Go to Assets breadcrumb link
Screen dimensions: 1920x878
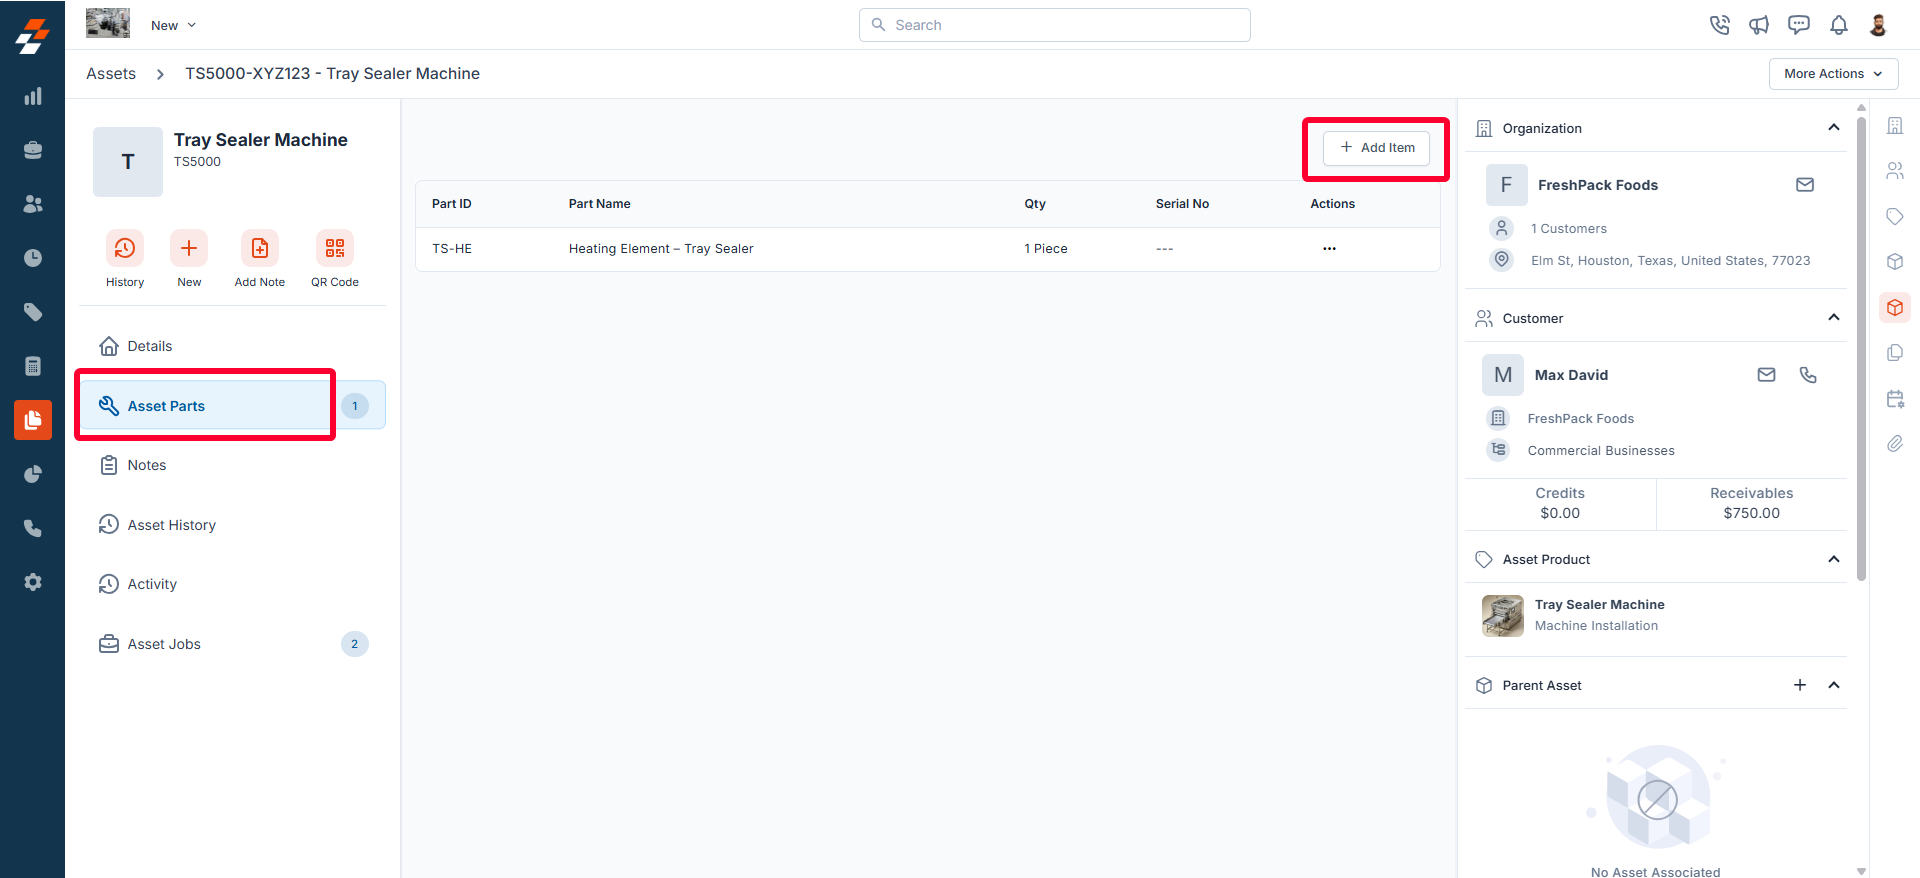click(111, 74)
